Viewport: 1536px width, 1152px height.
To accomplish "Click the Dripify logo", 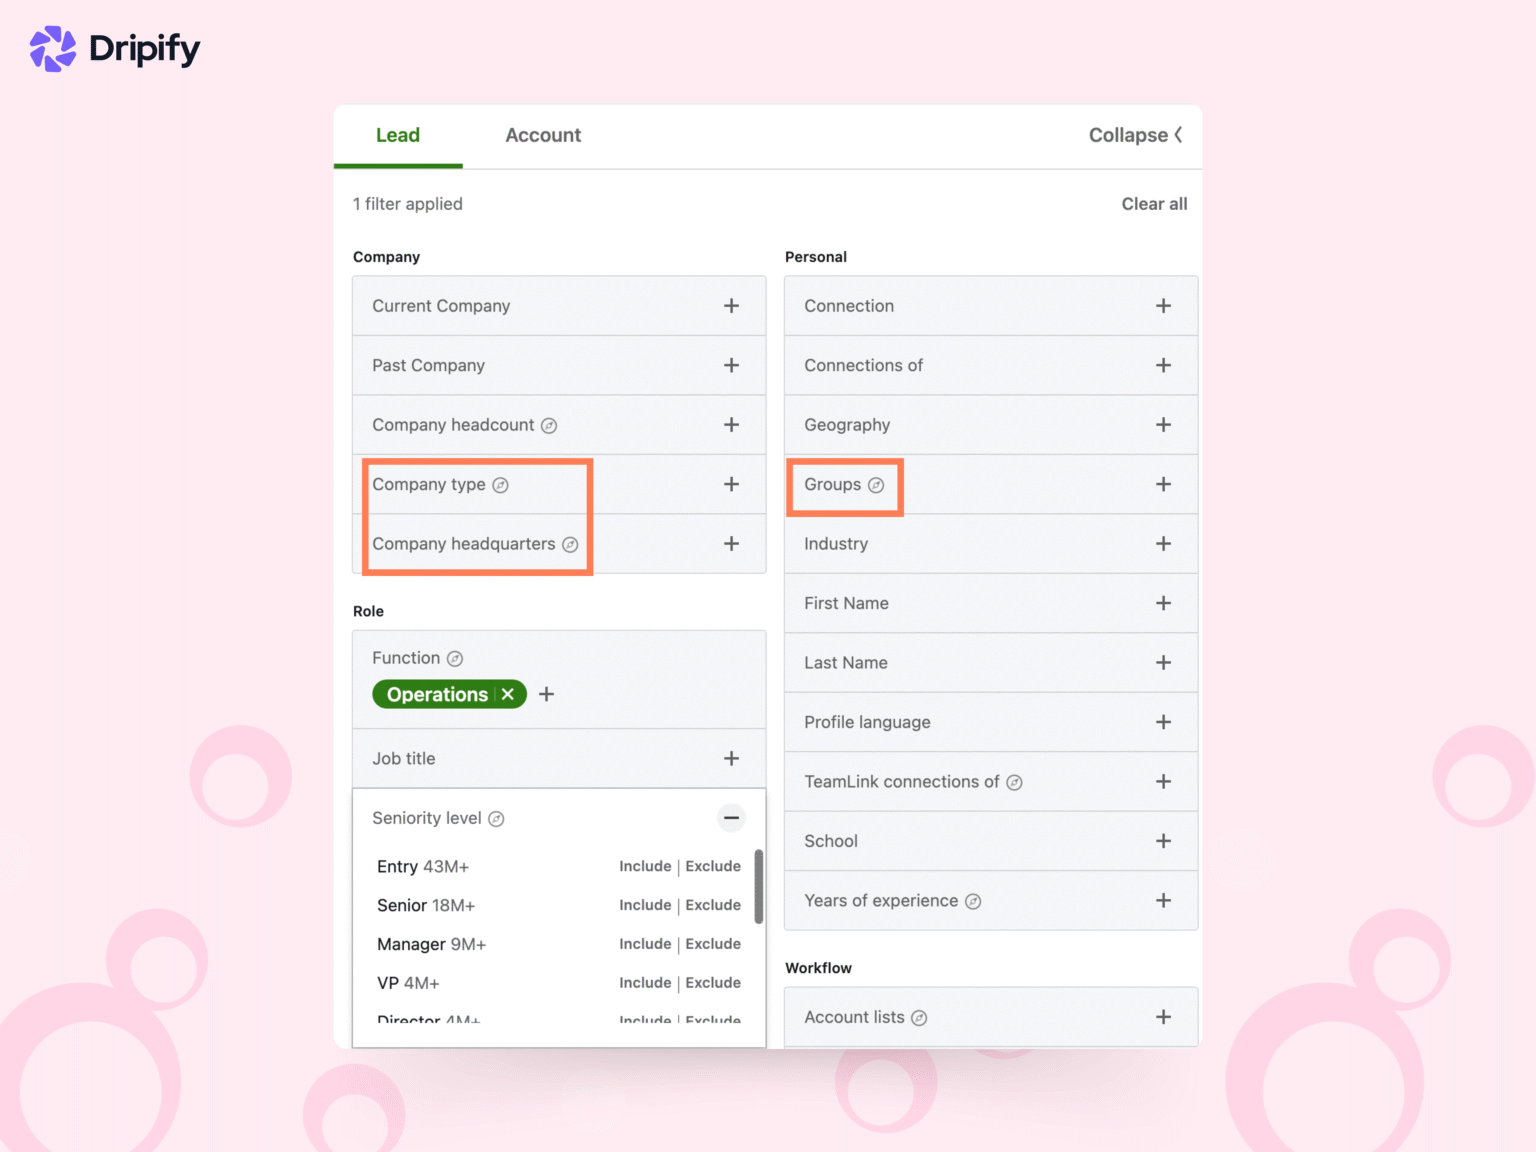I will click(x=113, y=47).
